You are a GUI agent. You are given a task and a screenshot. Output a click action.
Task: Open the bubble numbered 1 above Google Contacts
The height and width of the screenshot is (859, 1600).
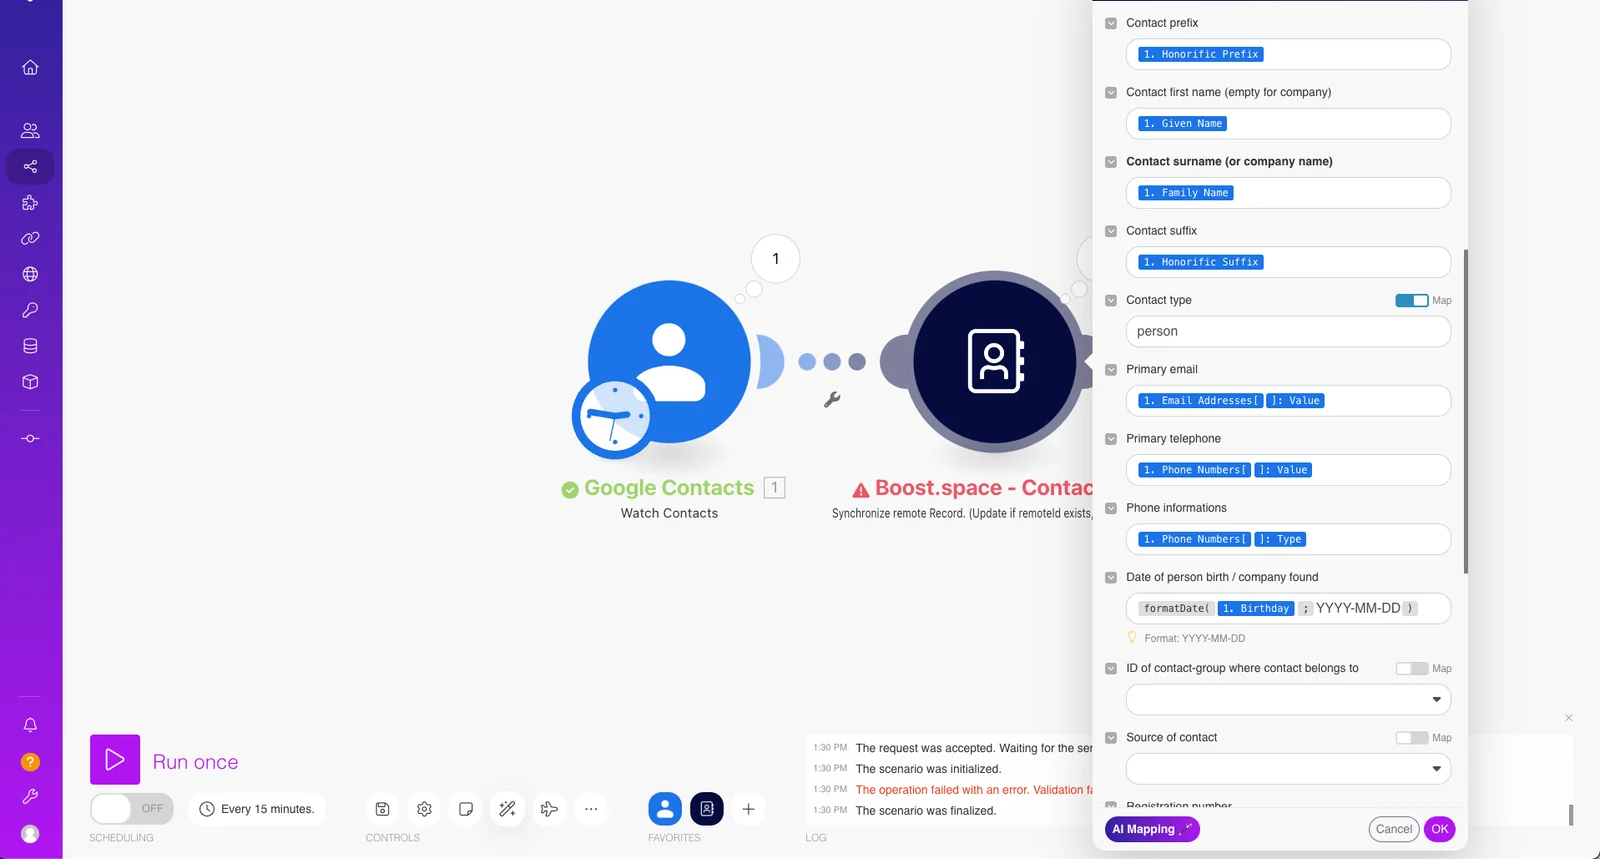[x=775, y=259]
